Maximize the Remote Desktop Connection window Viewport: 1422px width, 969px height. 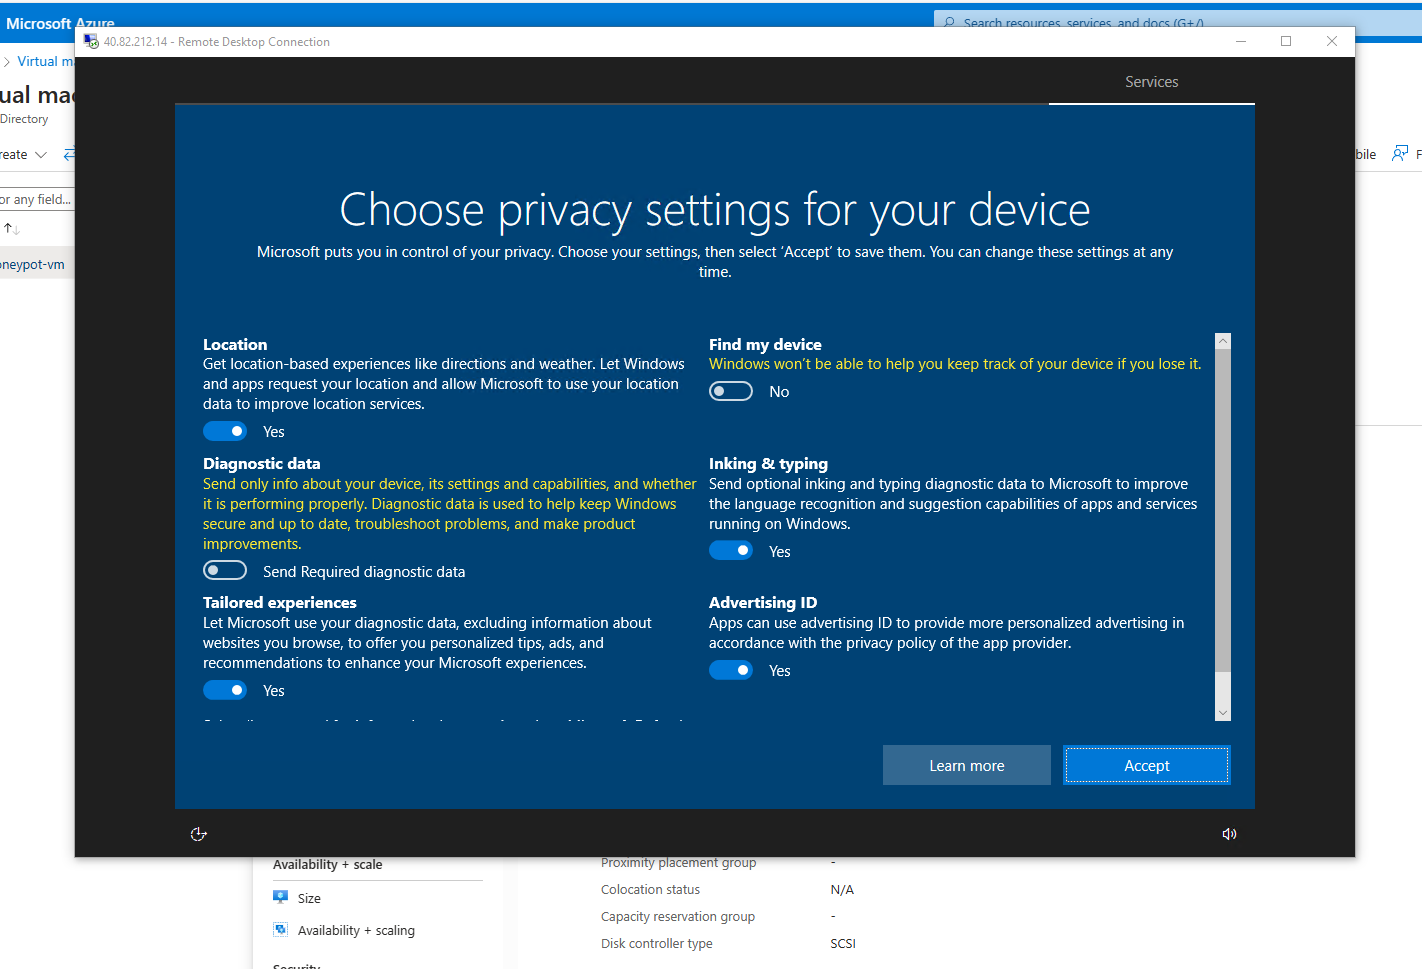[x=1286, y=41]
